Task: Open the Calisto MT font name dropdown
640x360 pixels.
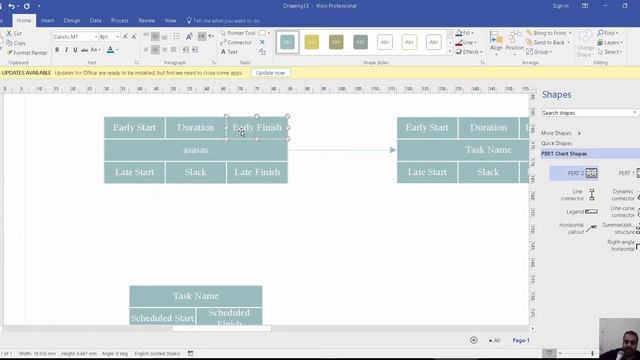Action: (x=96, y=37)
